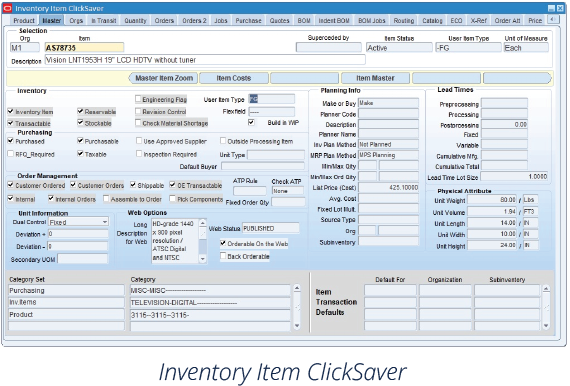The width and height of the screenshot is (570, 386).
Task: Select the Purchase tab
Action: 248,21
